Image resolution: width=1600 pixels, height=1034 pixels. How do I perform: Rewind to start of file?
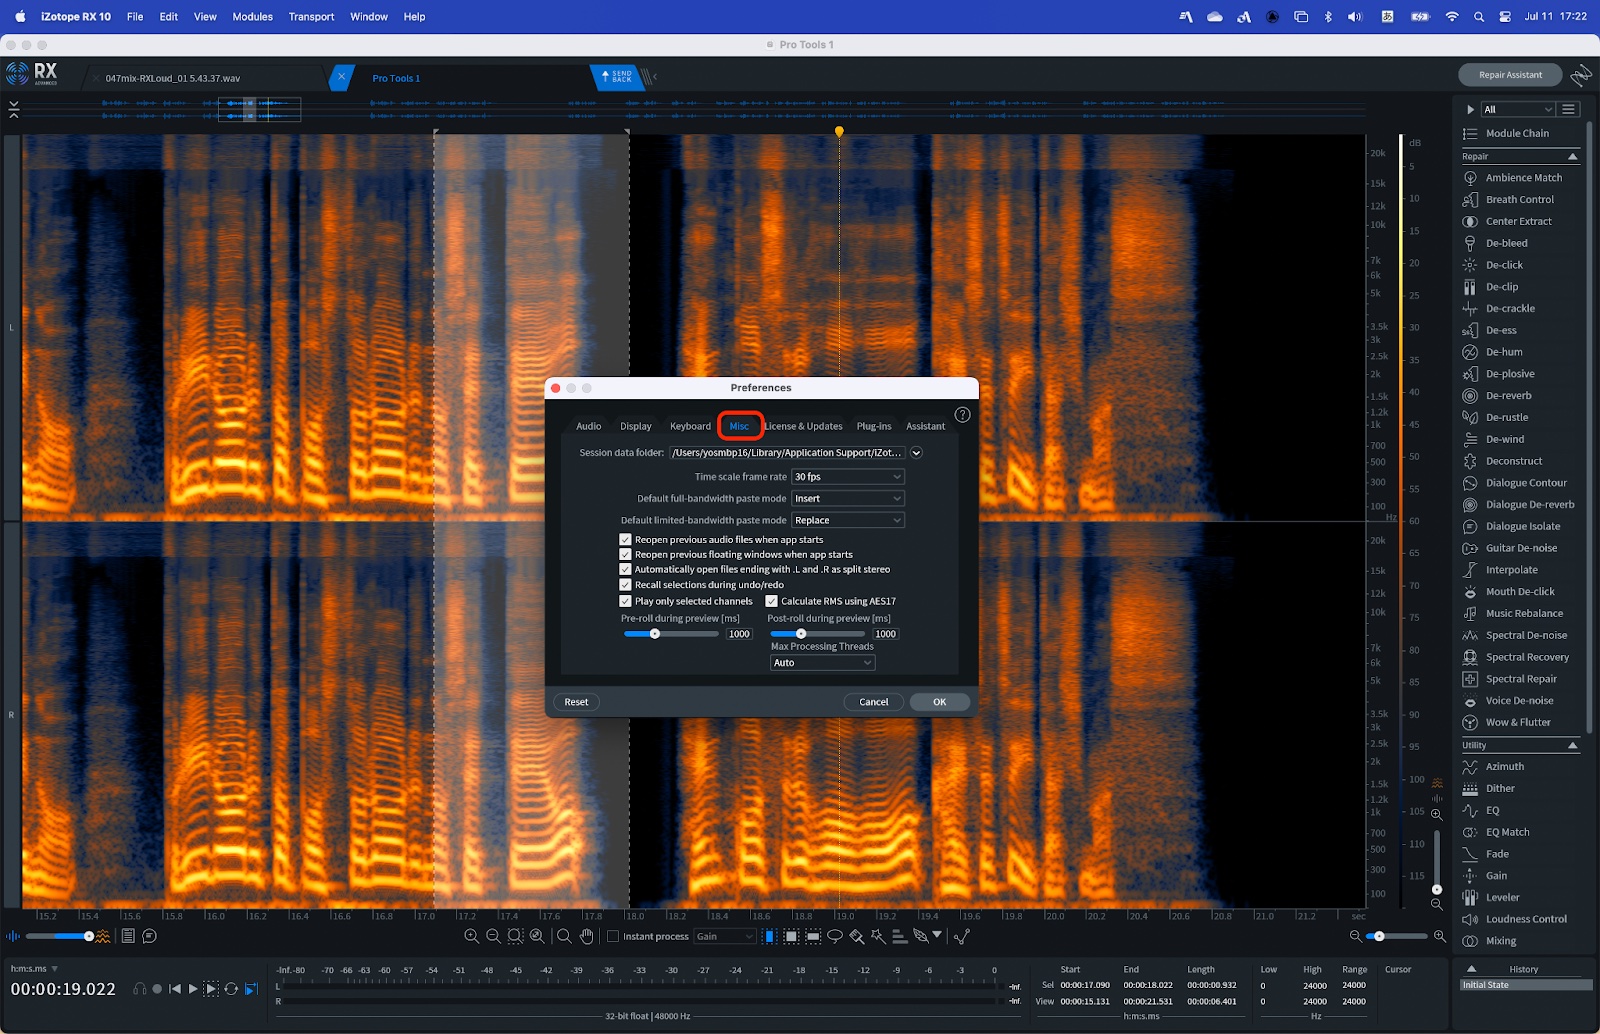click(175, 989)
